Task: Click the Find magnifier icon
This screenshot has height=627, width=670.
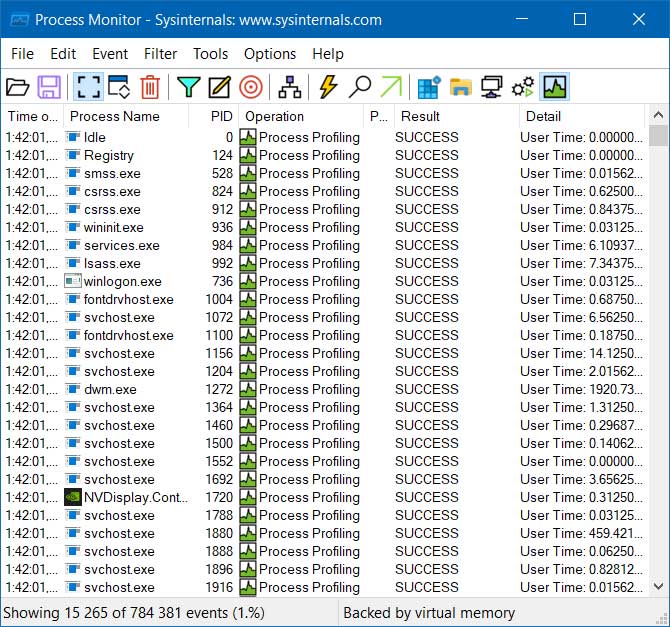Action: click(x=360, y=87)
